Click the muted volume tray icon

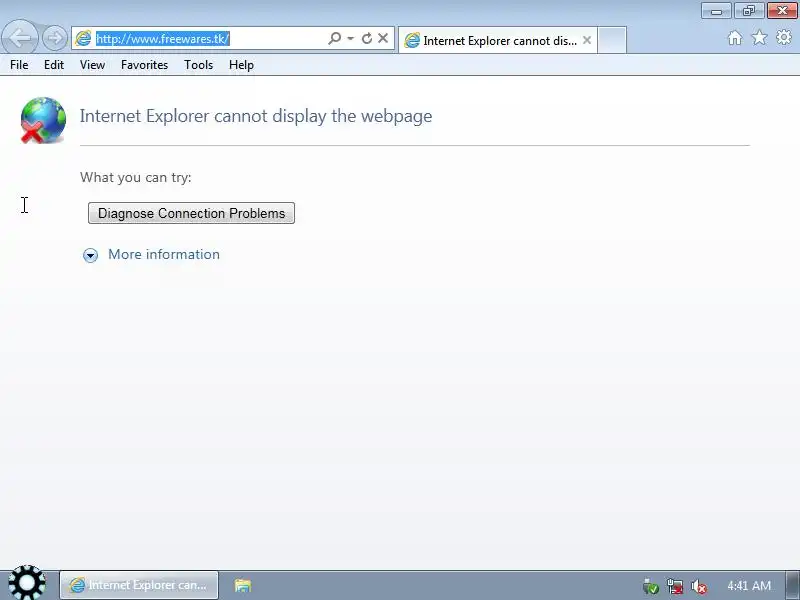point(698,586)
